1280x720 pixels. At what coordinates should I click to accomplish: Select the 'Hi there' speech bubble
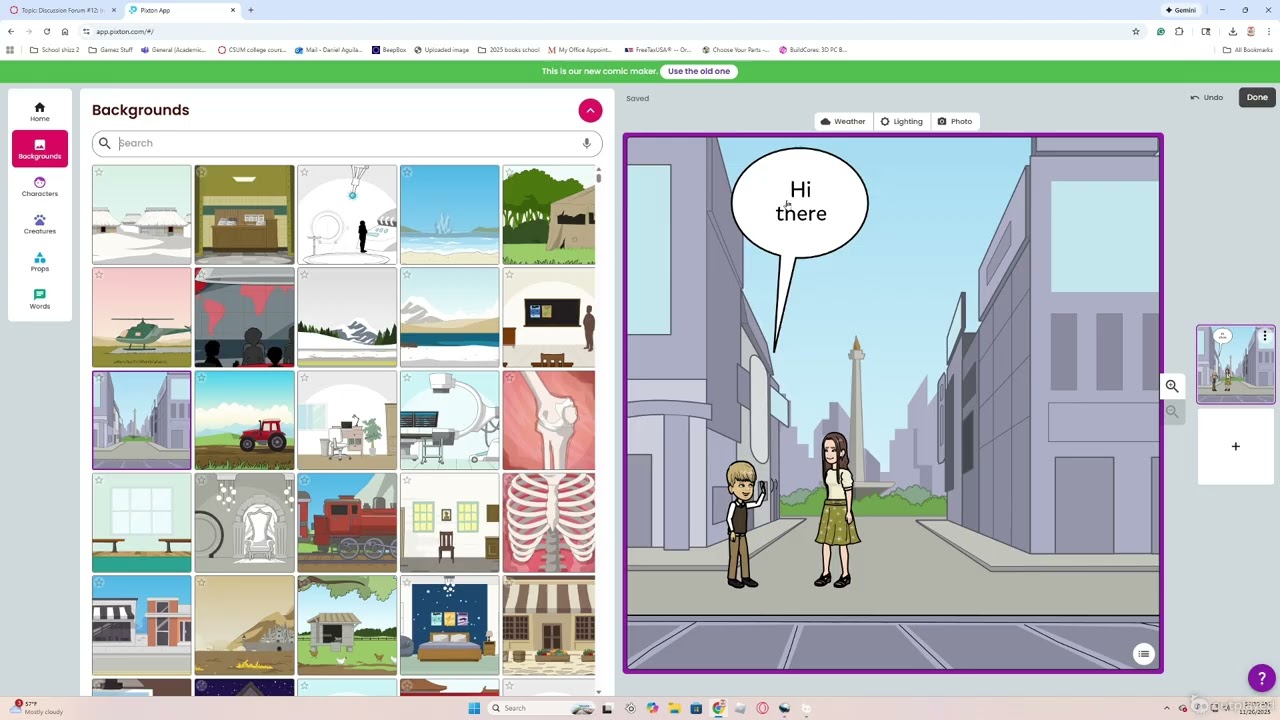tap(800, 203)
